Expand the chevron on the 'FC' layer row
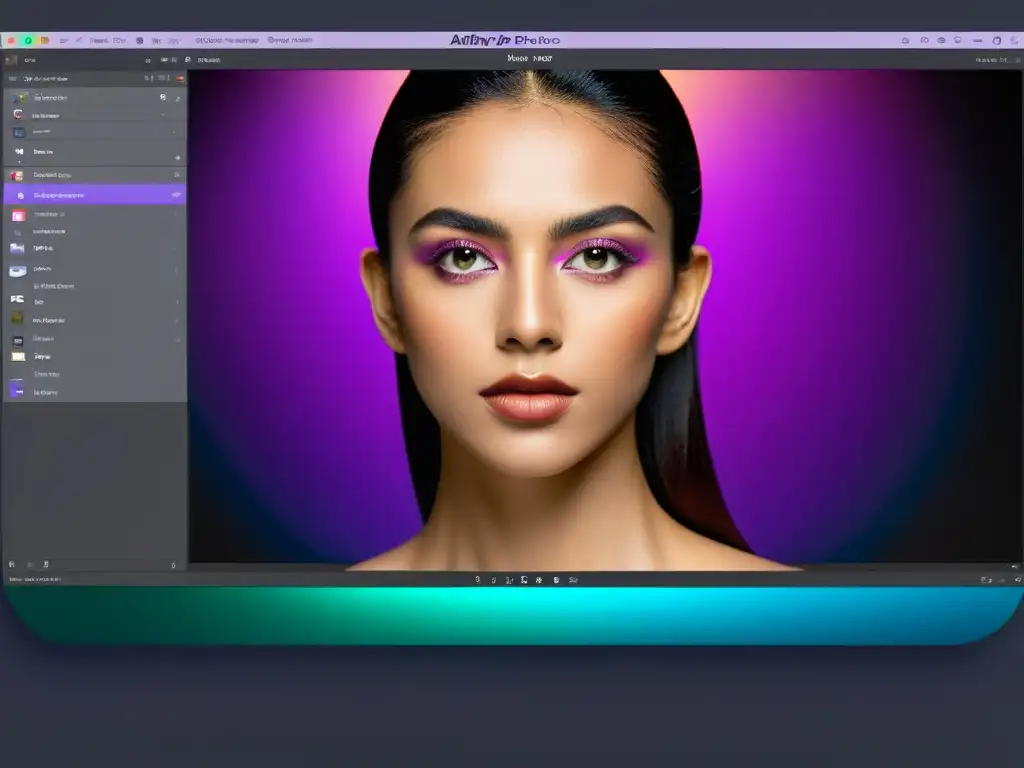The height and width of the screenshot is (768, 1024). coord(177,300)
